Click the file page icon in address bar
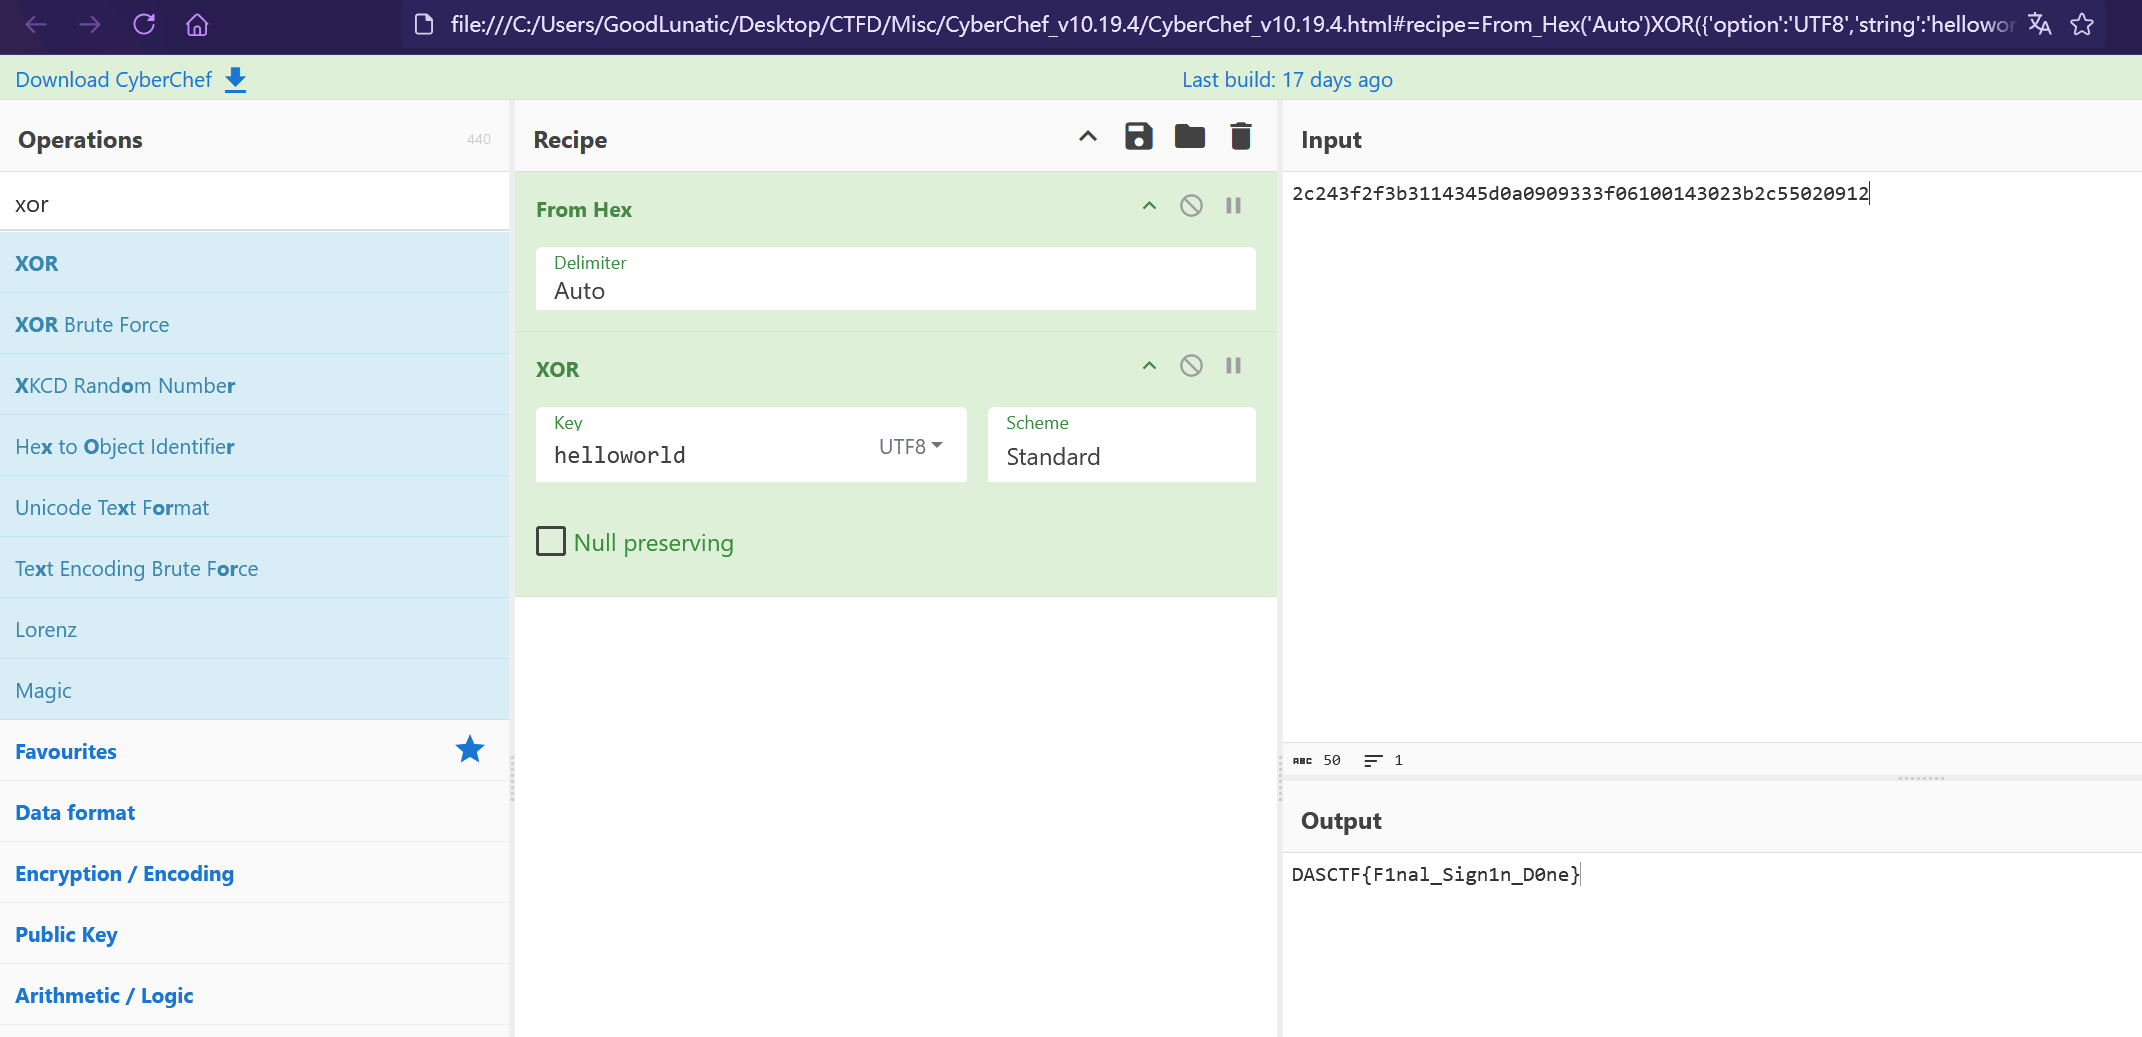Image resolution: width=2142 pixels, height=1037 pixels. 424,25
